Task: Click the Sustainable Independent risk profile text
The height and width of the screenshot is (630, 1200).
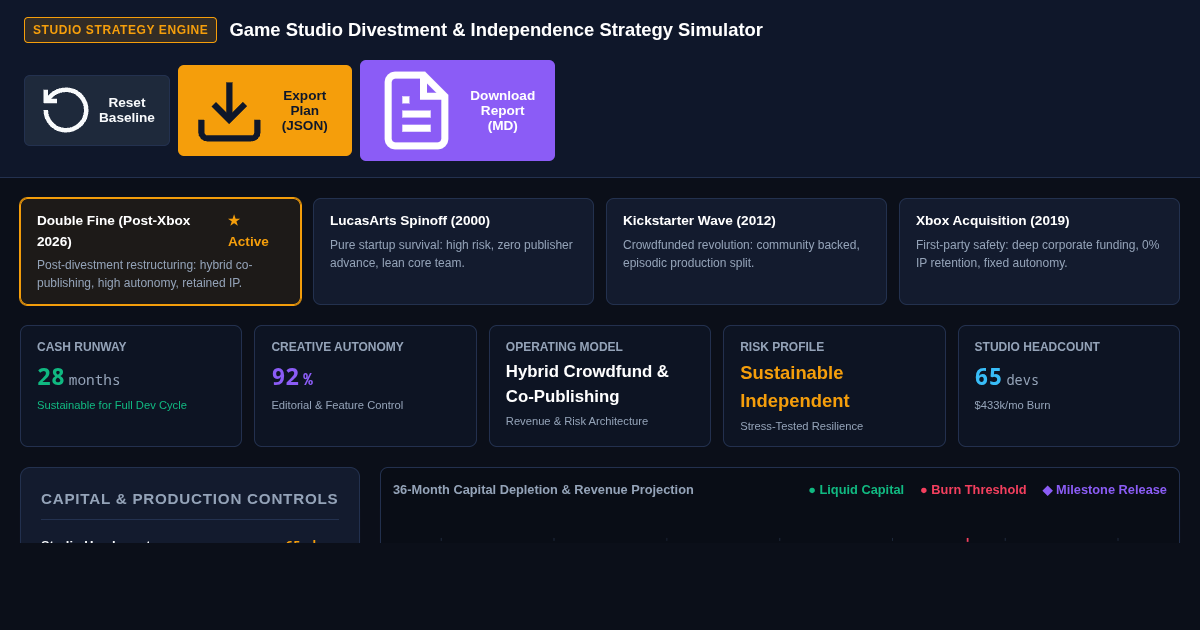Action: coord(795,387)
